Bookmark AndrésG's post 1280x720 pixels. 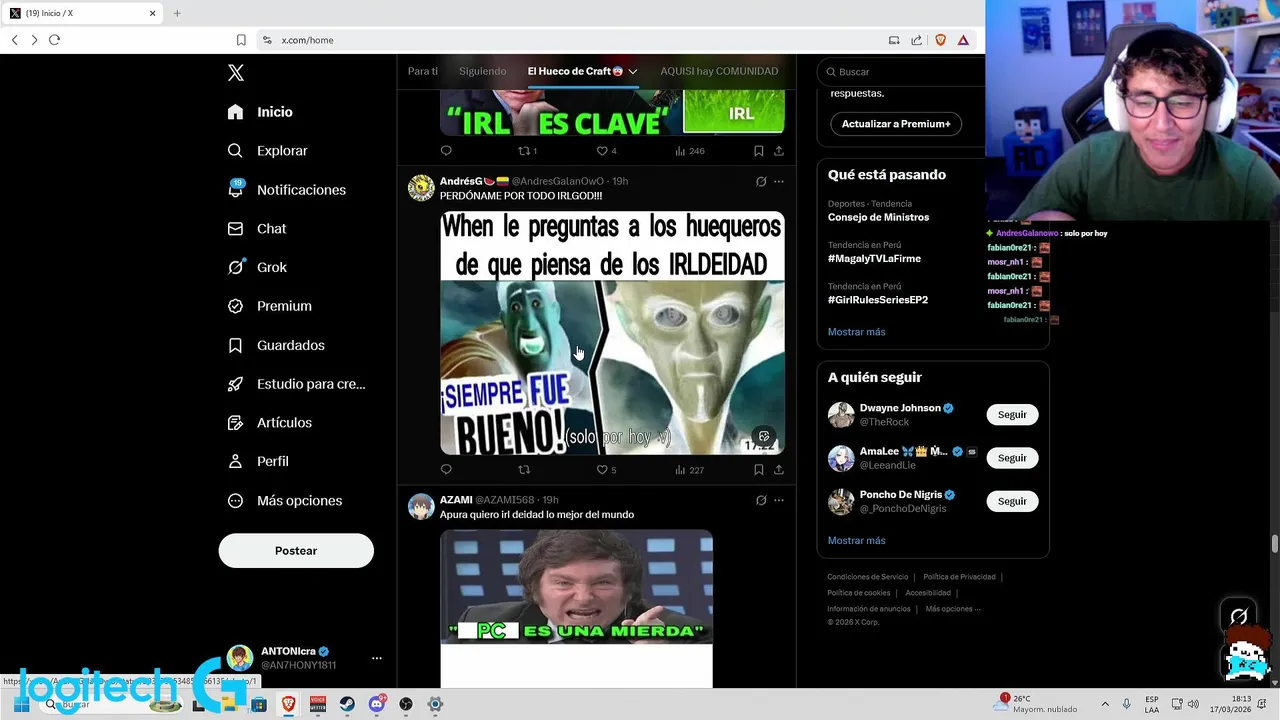759,470
